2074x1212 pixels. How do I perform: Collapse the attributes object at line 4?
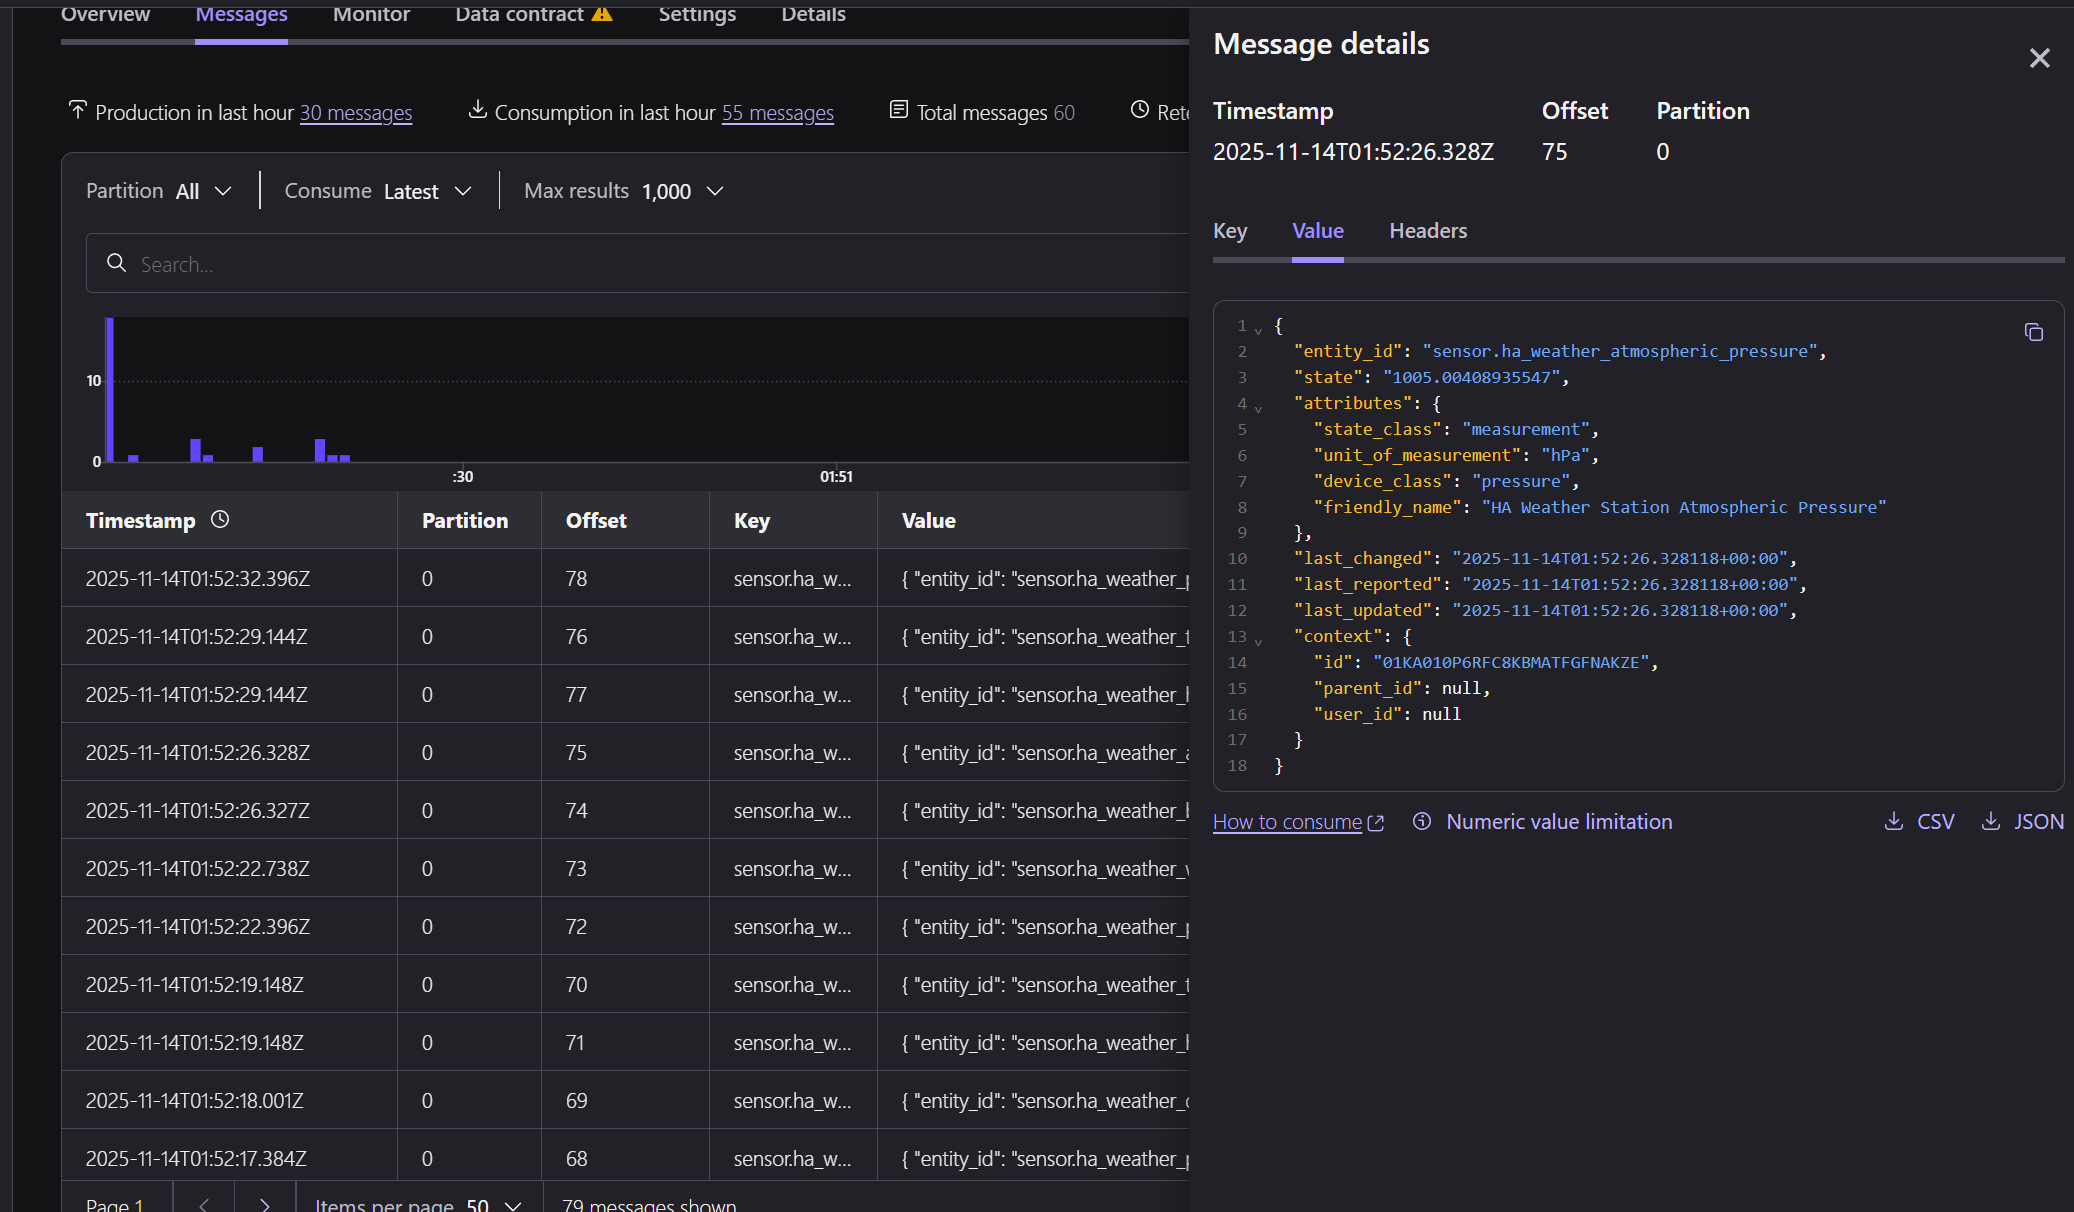1258,408
